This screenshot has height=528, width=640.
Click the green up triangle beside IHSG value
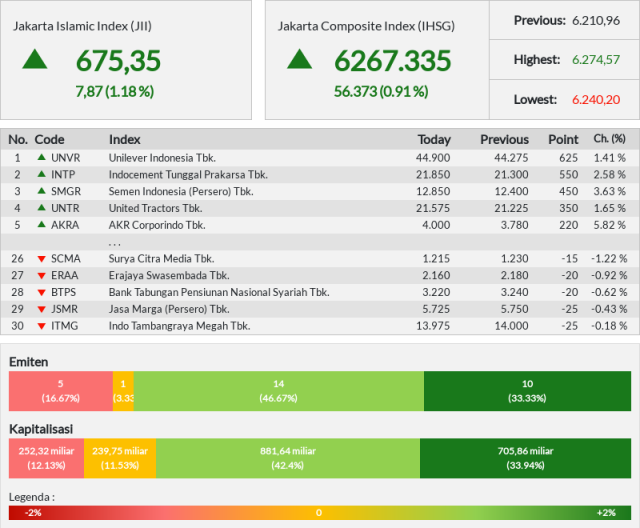pyautogui.click(x=300, y=59)
